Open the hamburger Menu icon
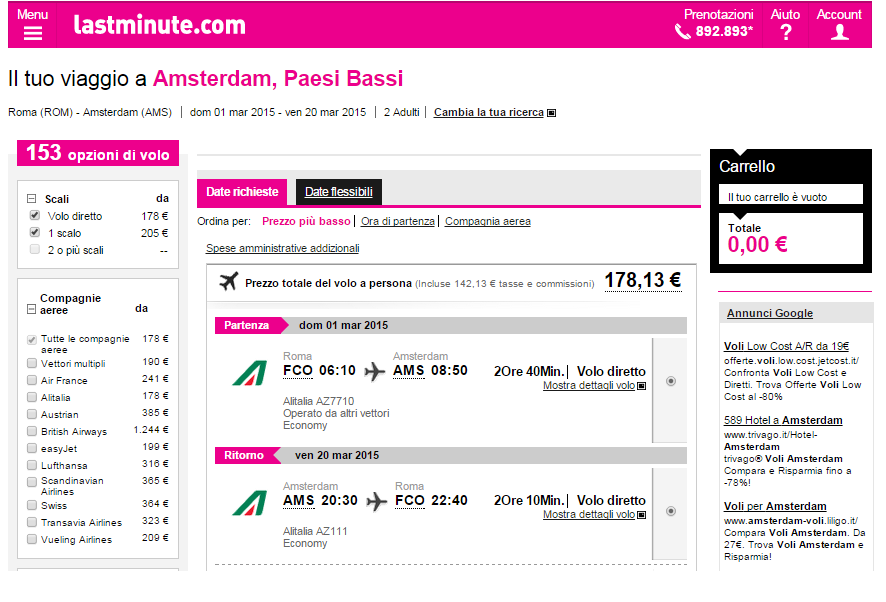The height and width of the screenshot is (602, 886). (33, 33)
